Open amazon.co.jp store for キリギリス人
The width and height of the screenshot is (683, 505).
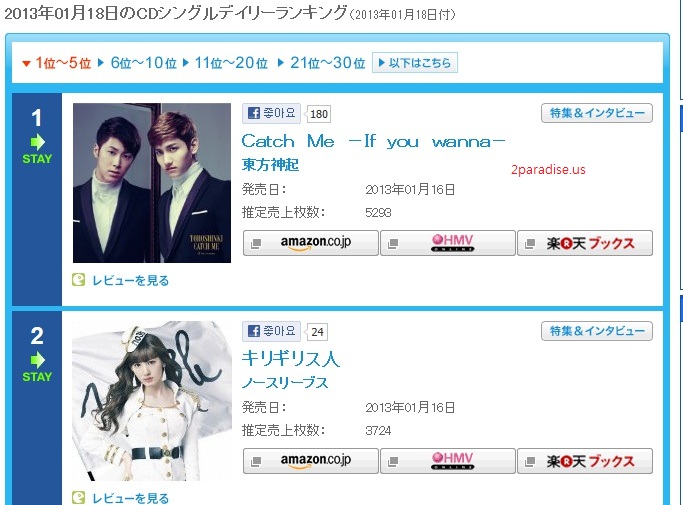[x=311, y=461]
